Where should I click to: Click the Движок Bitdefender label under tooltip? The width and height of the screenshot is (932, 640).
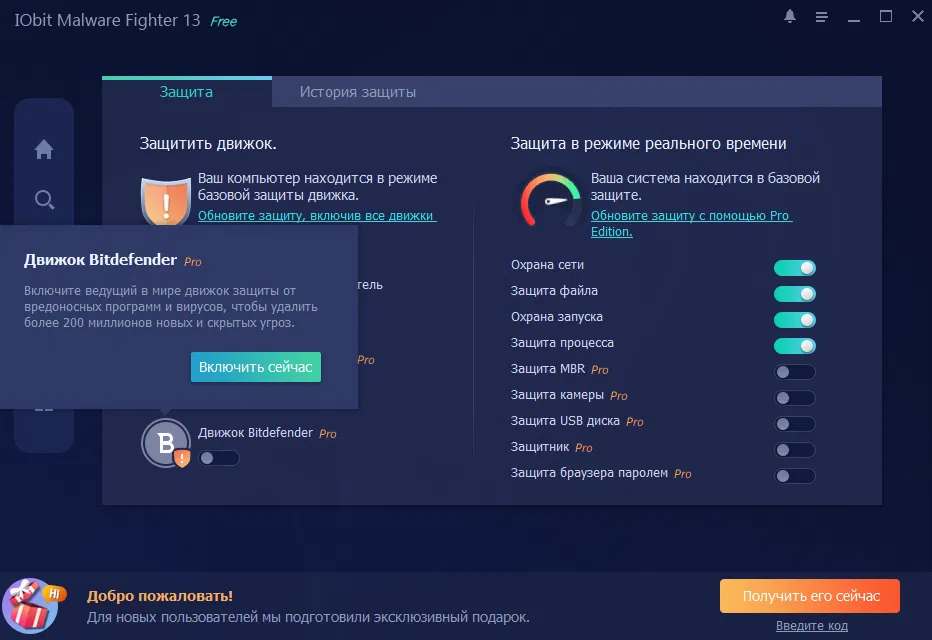pyautogui.click(x=255, y=433)
